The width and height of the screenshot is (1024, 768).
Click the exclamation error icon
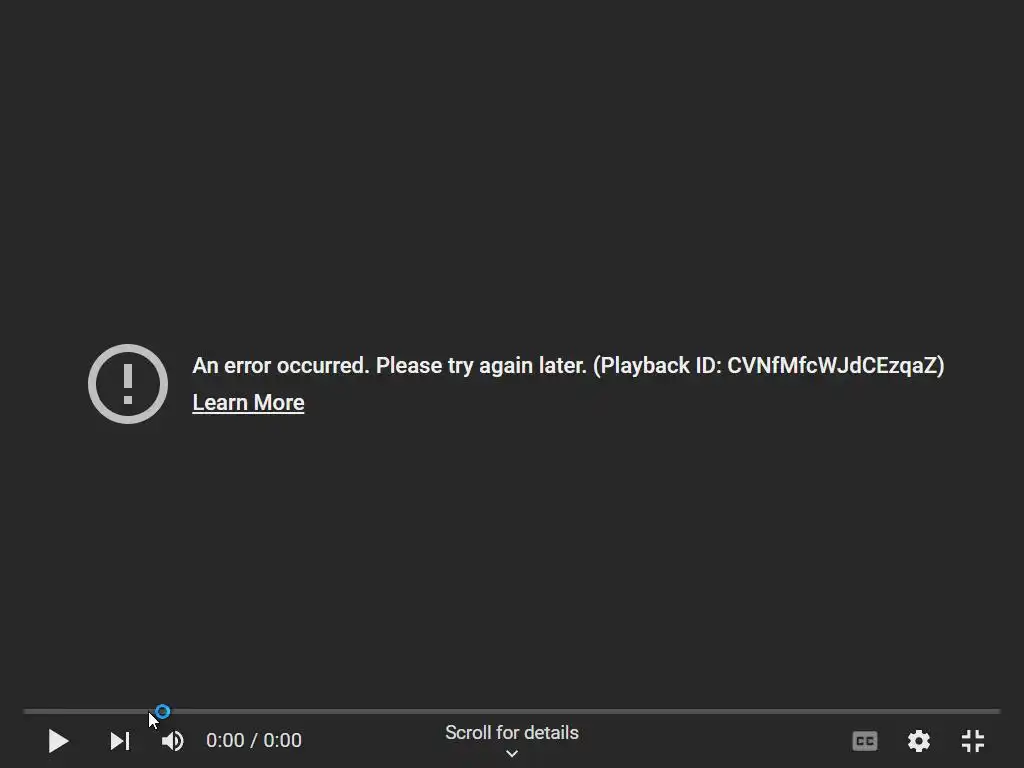(x=128, y=384)
